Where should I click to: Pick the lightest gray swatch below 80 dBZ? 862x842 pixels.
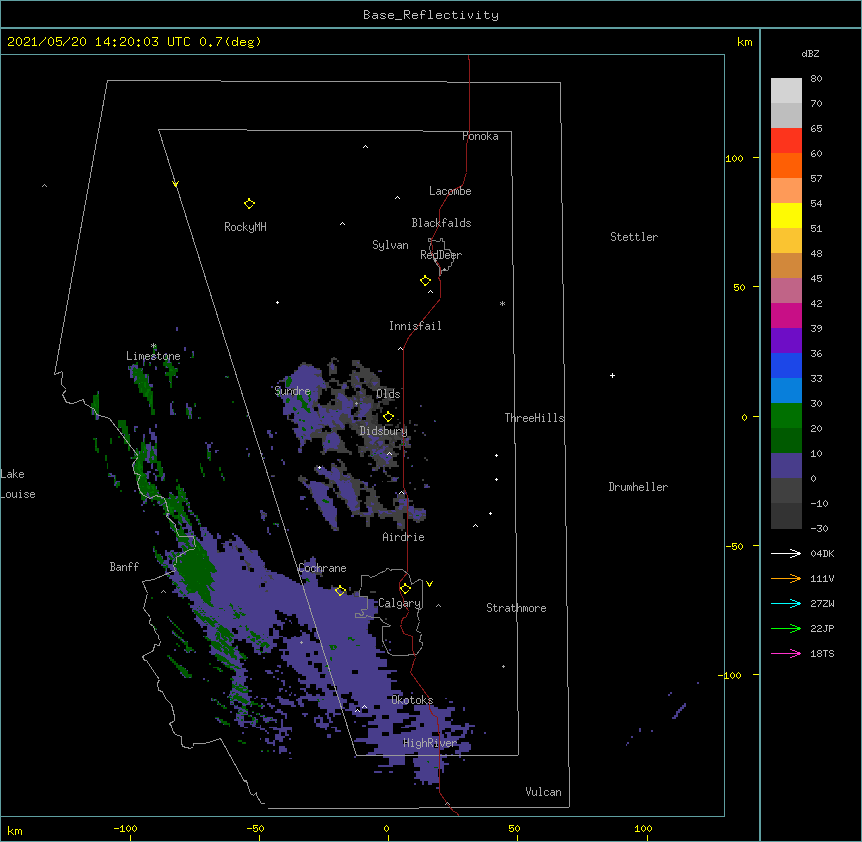tap(786, 91)
